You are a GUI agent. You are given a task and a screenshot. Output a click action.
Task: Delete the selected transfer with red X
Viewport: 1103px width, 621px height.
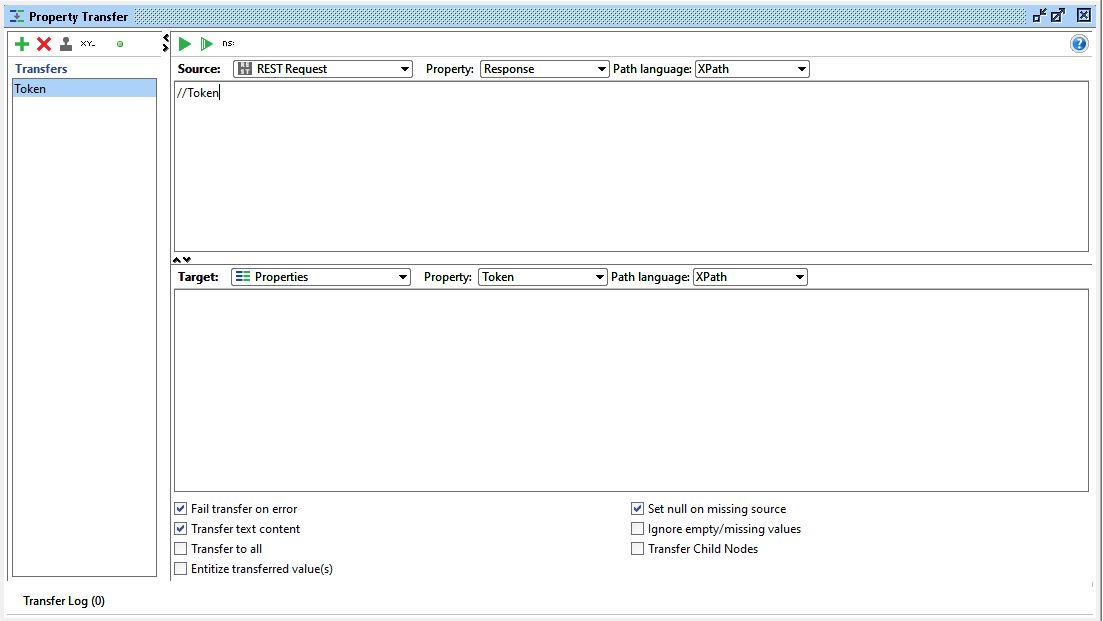[44, 44]
